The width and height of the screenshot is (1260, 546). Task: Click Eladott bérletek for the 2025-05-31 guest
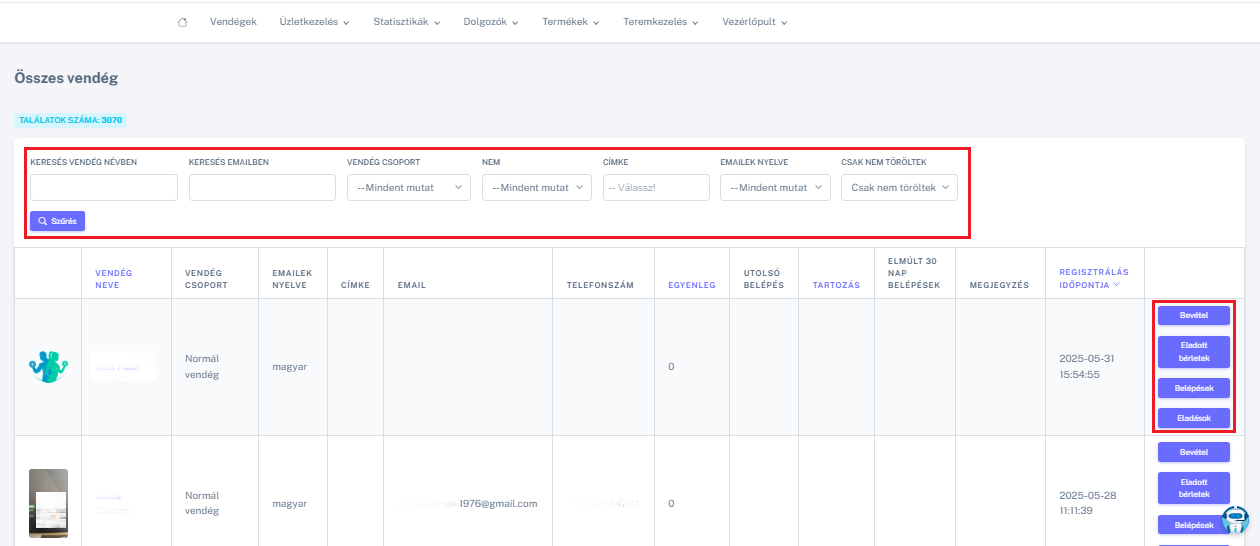pos(1194,352)
